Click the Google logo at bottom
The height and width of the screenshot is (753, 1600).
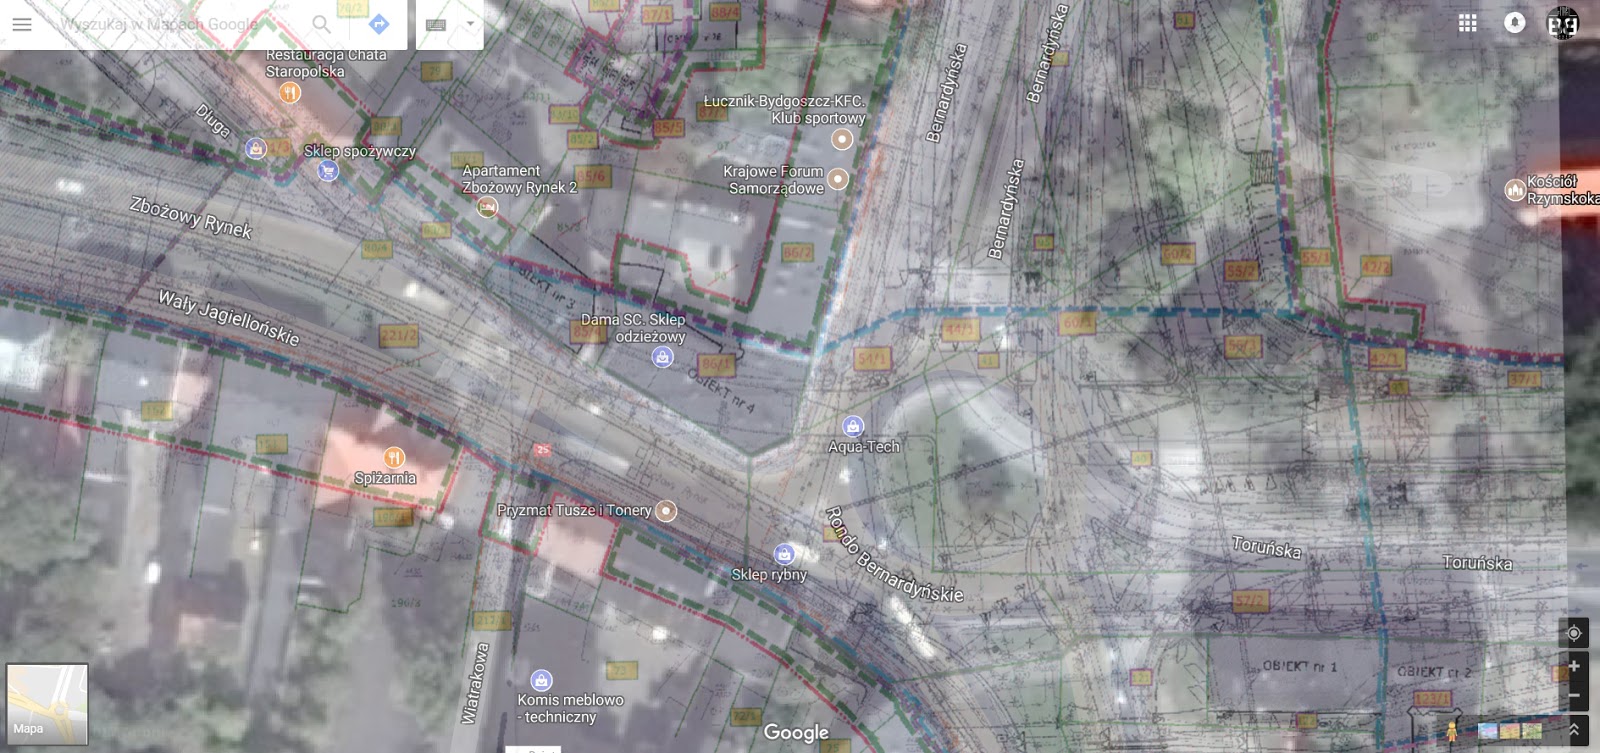(796, 732)
